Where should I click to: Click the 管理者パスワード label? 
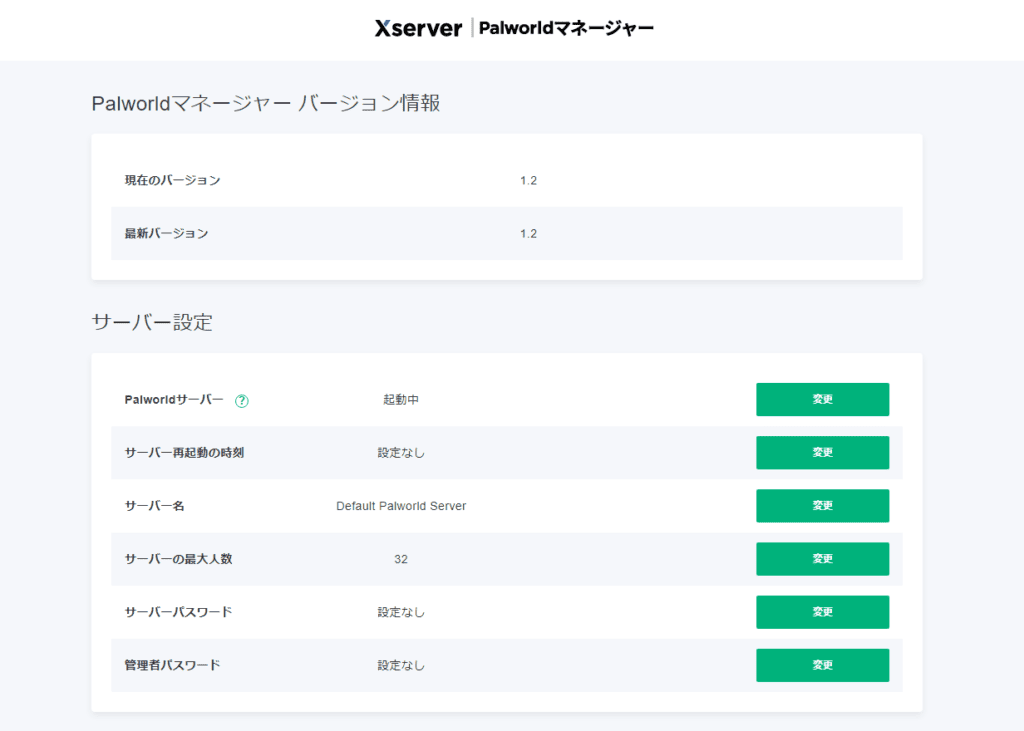click(172, 665)
